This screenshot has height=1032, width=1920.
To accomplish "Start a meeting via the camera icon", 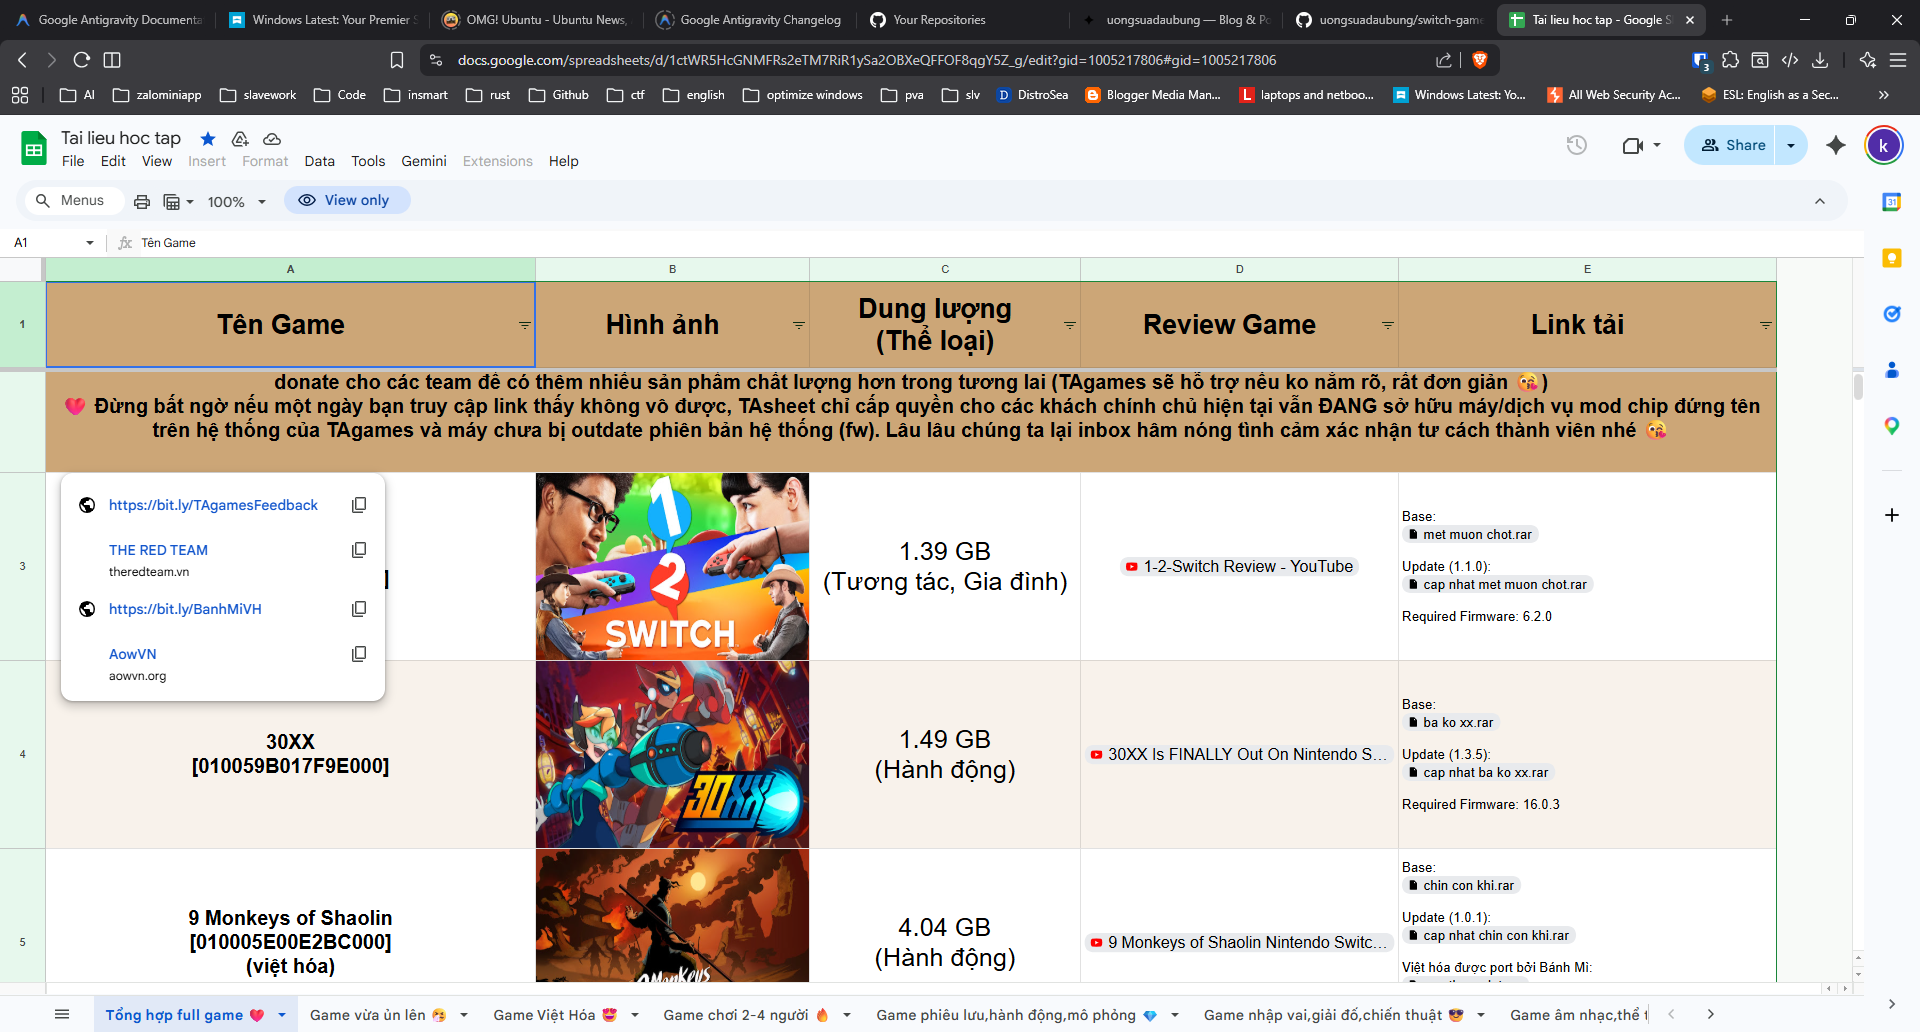I will coord(1633,145).
